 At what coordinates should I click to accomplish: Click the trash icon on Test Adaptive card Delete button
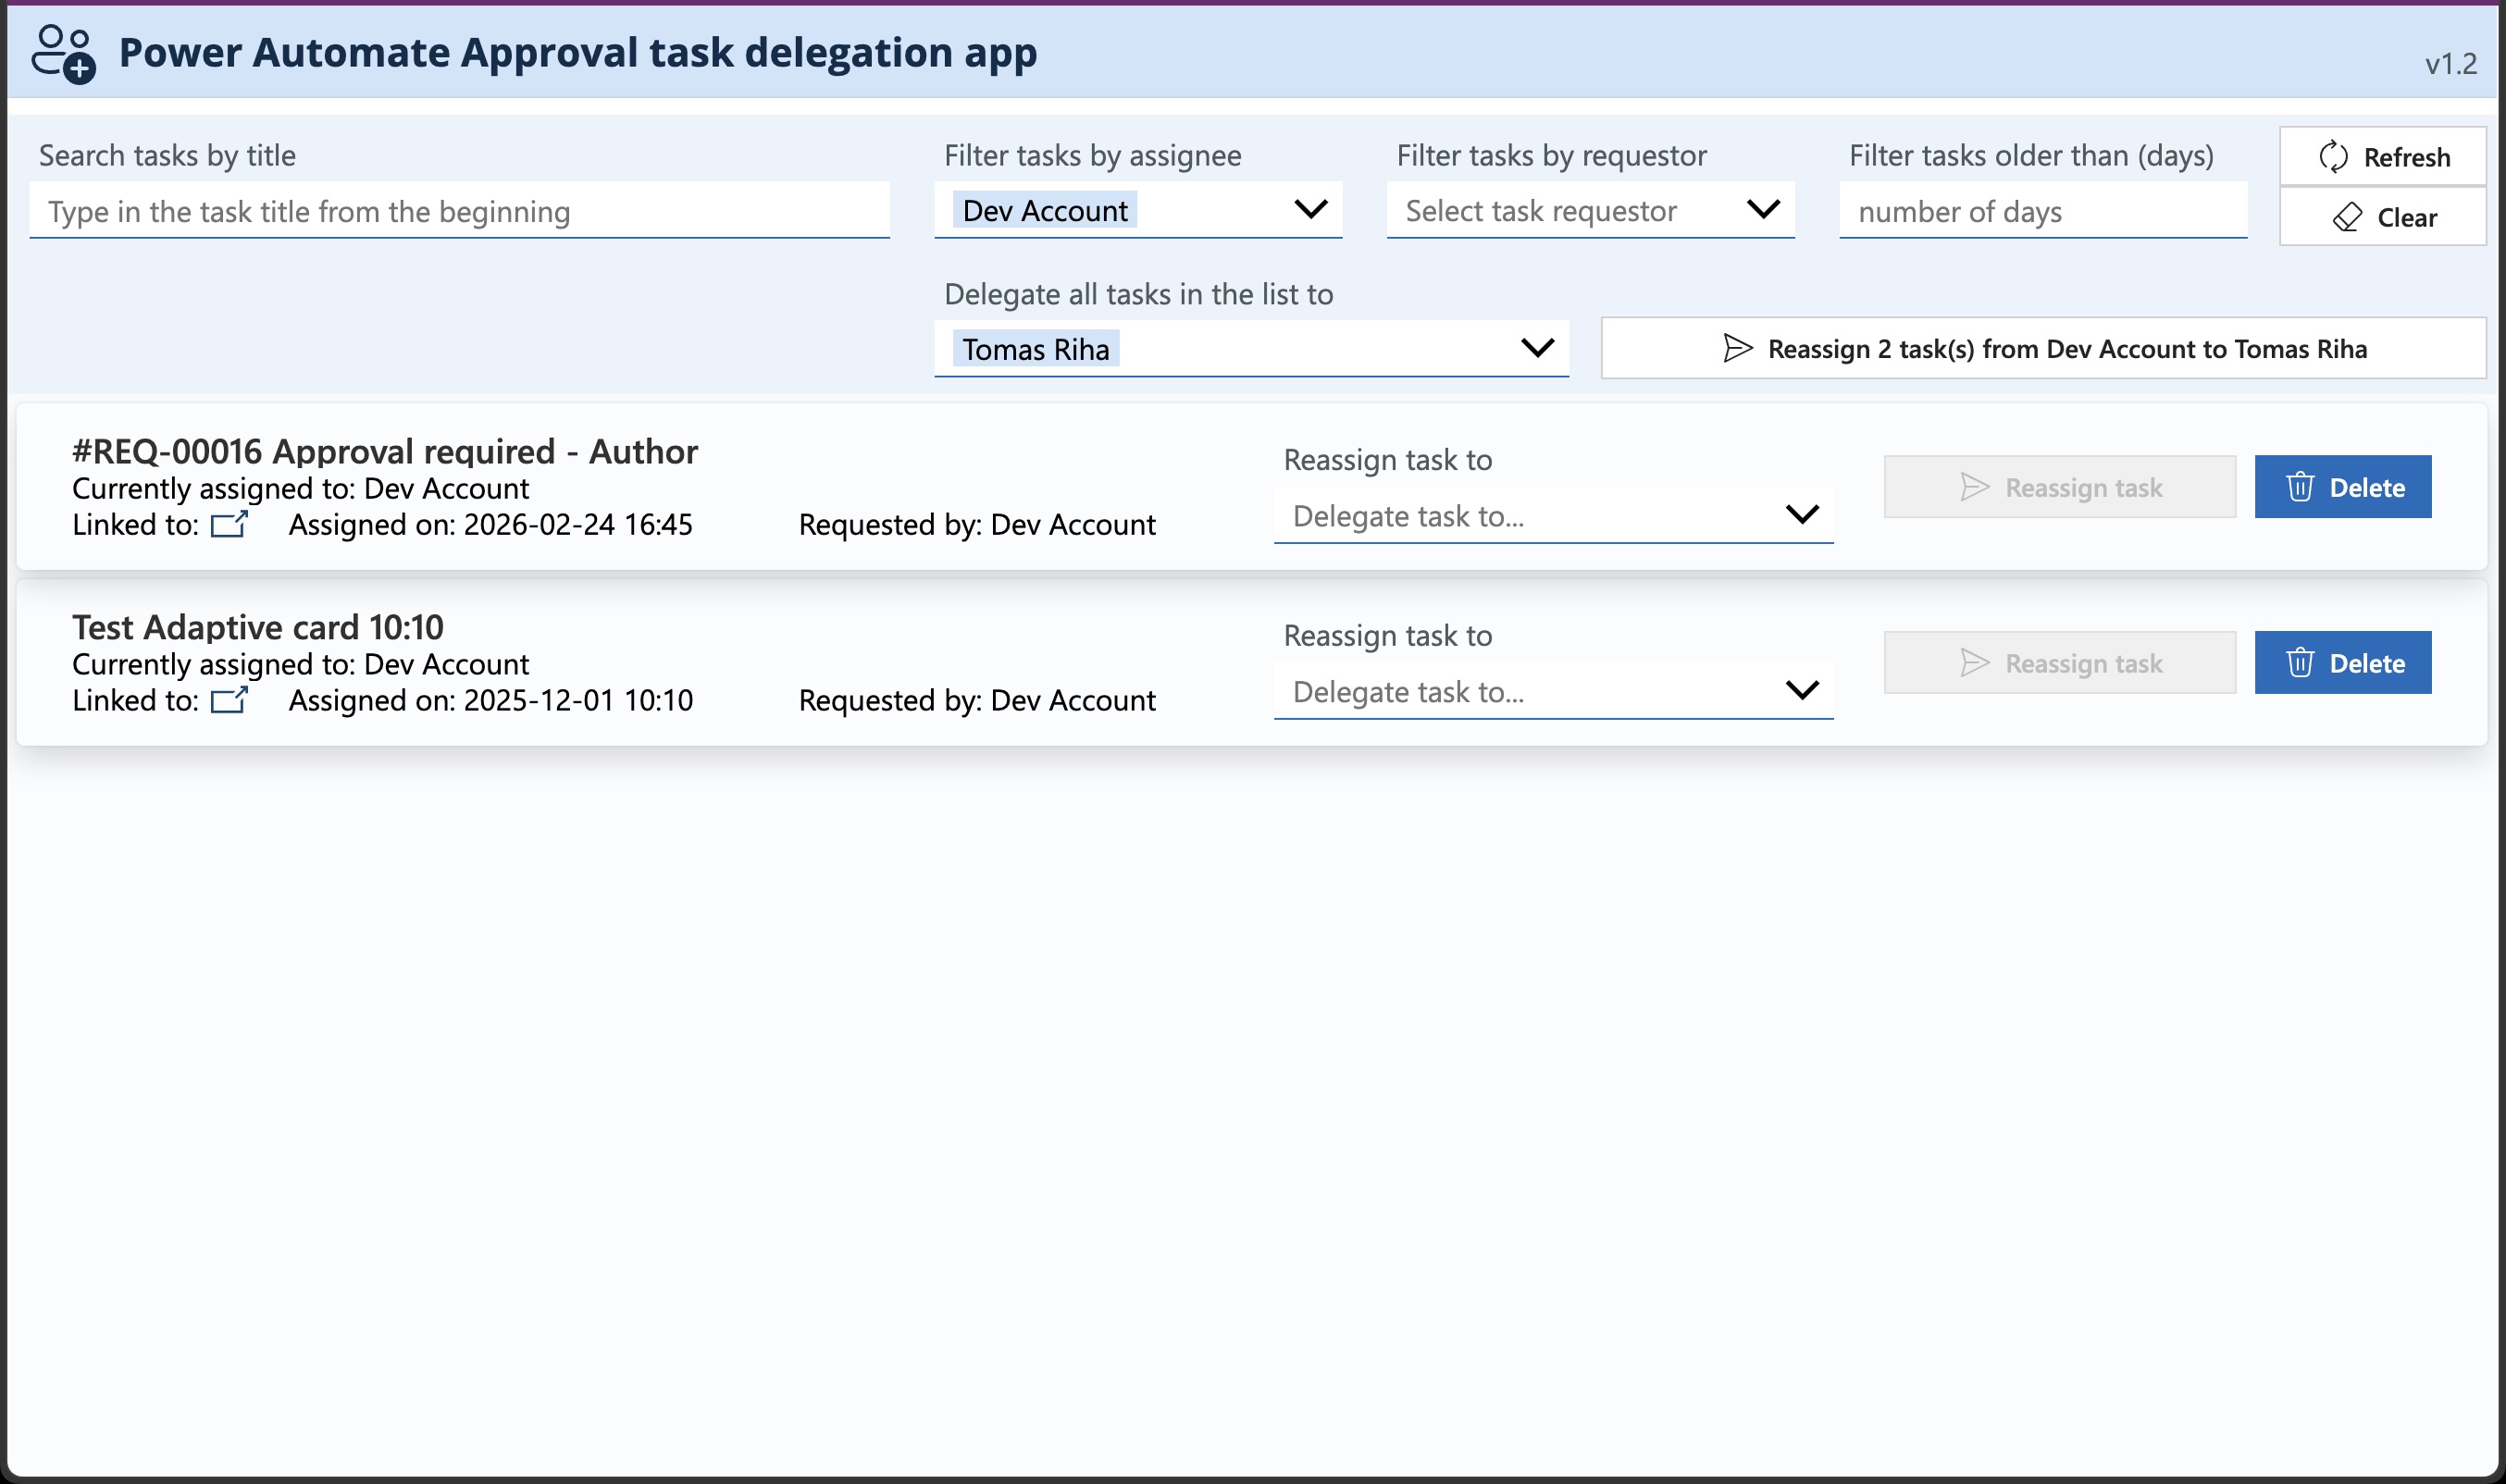coord(2301,662)
